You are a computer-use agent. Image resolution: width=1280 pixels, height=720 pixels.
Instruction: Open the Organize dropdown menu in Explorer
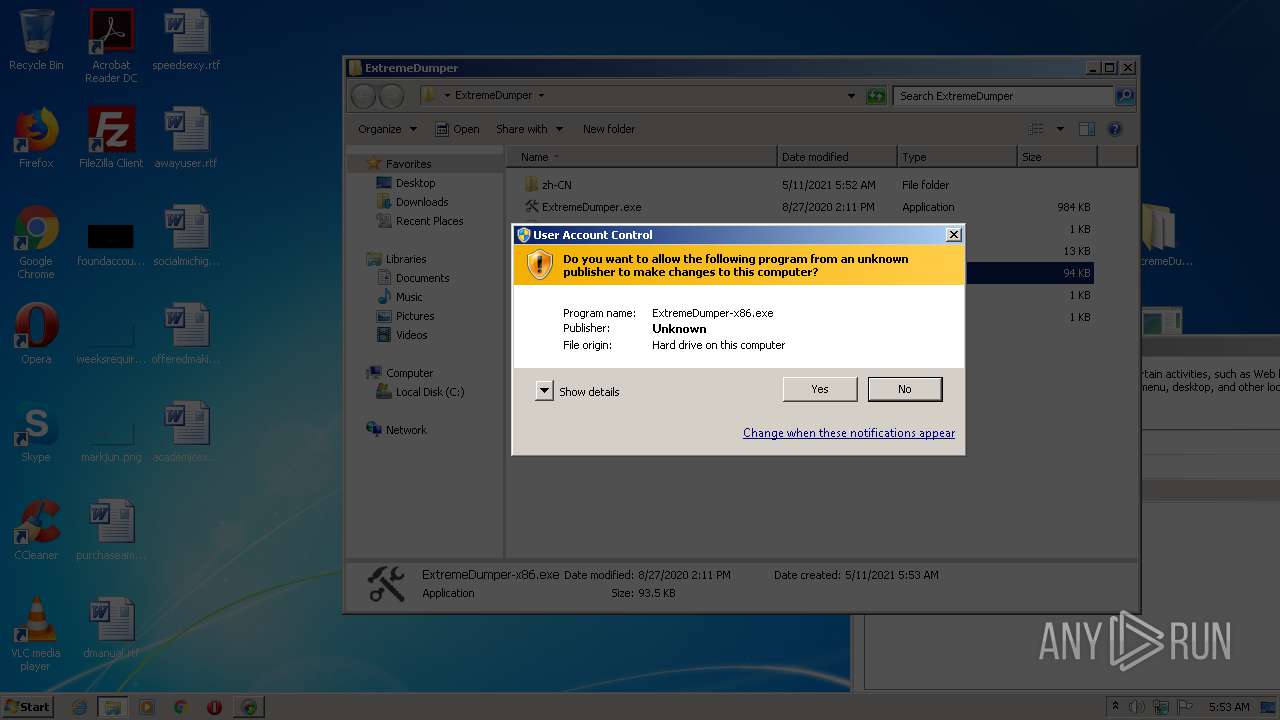point(387,129)
